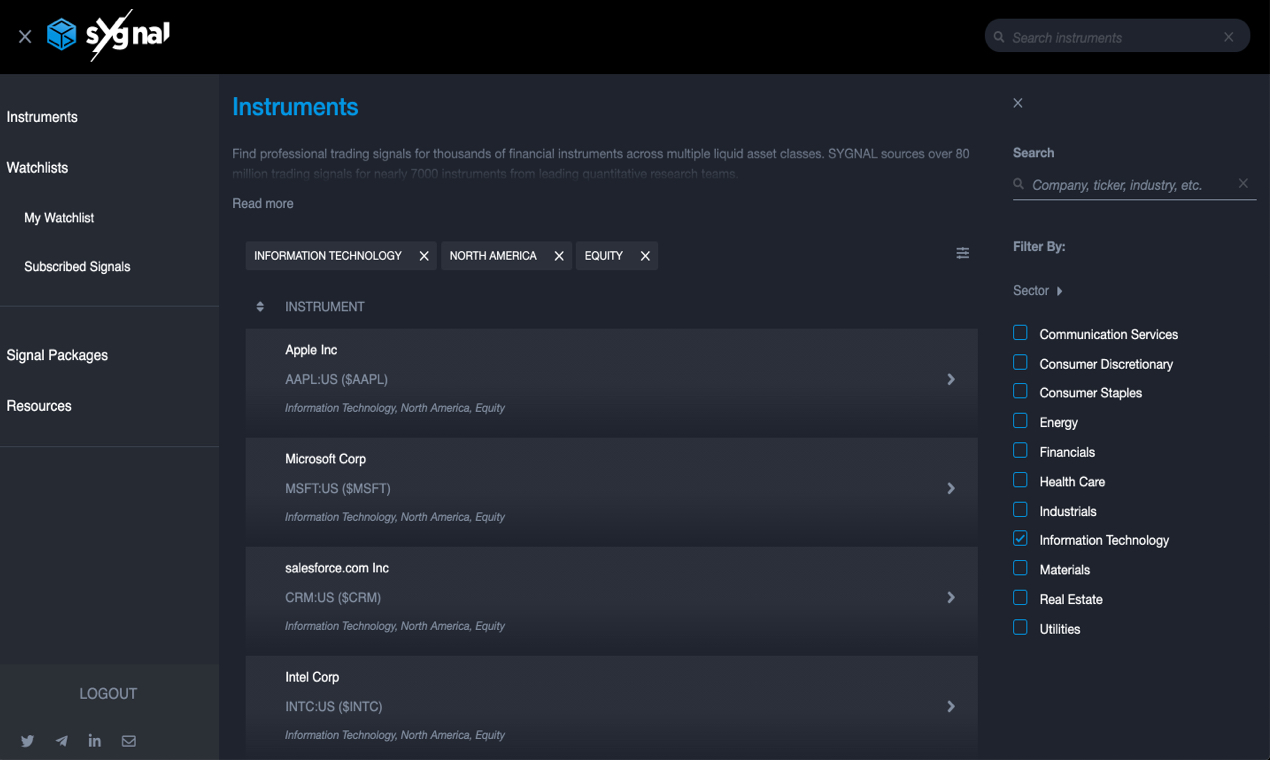Expand the Intel Corp row chevron
This screenshot has width=1270, height=760.
pos(951,707)
